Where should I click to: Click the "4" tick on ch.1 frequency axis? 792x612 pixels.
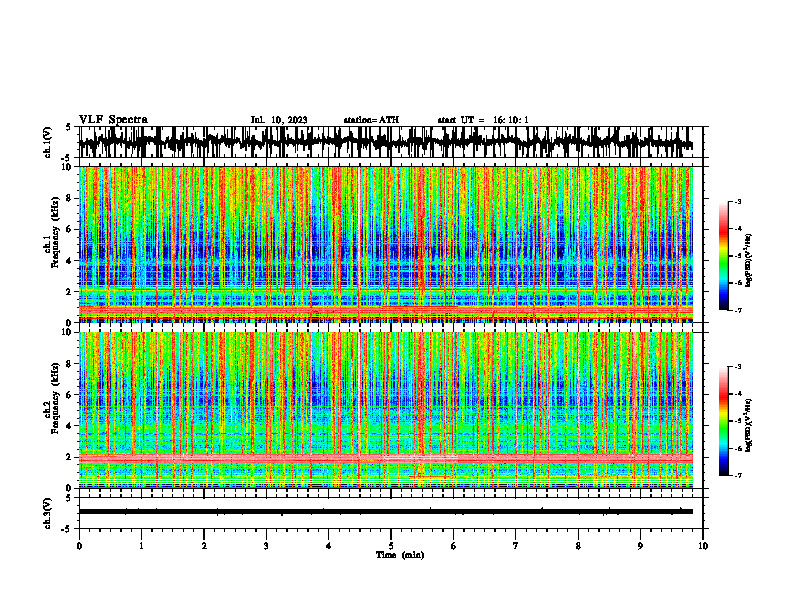(70, 261)
